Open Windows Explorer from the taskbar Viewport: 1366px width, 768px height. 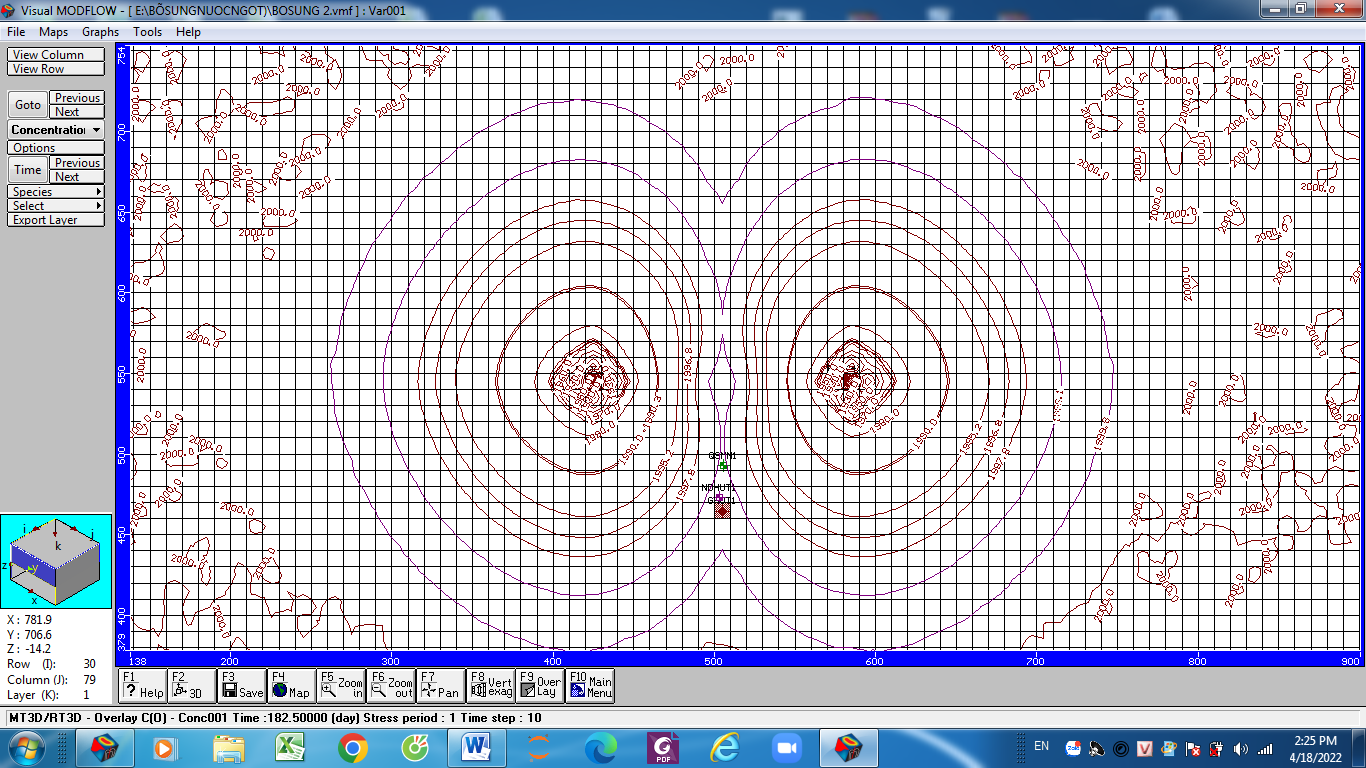coord(229,747)
